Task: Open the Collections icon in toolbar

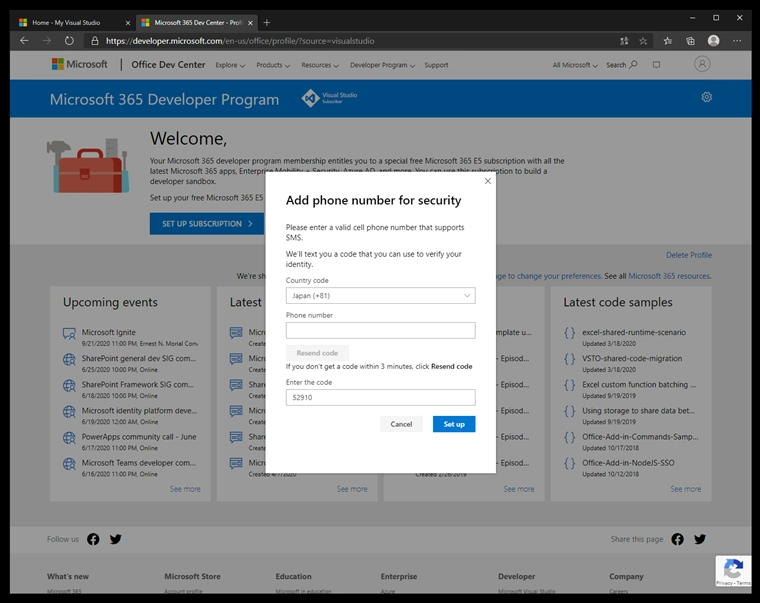Action: click(690, 41)
